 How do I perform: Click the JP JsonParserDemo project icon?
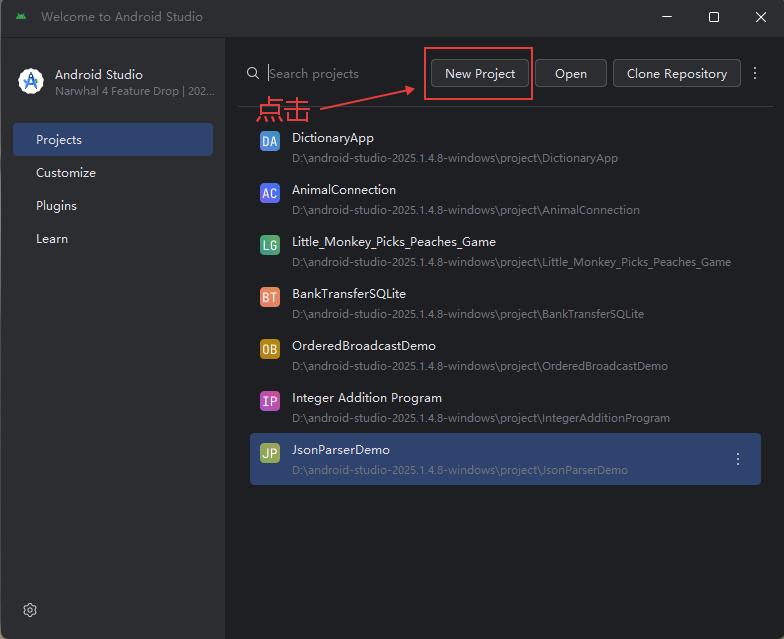(x=270, y=453)
